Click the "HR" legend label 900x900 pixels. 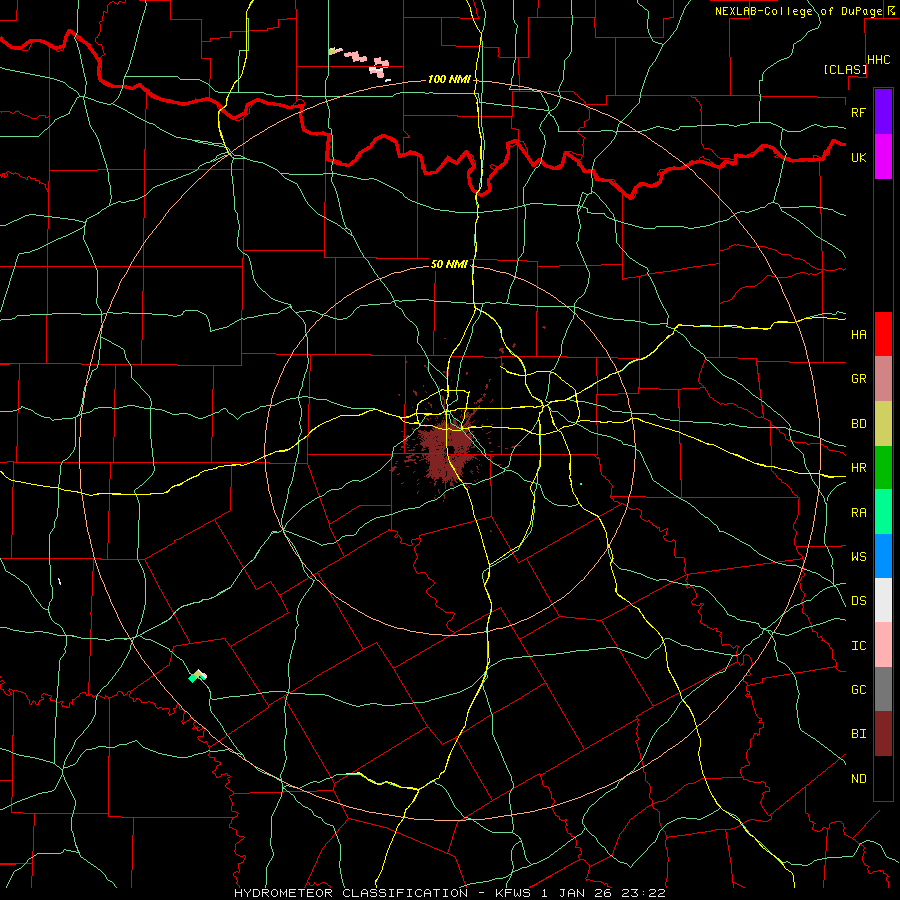[858, 468]
